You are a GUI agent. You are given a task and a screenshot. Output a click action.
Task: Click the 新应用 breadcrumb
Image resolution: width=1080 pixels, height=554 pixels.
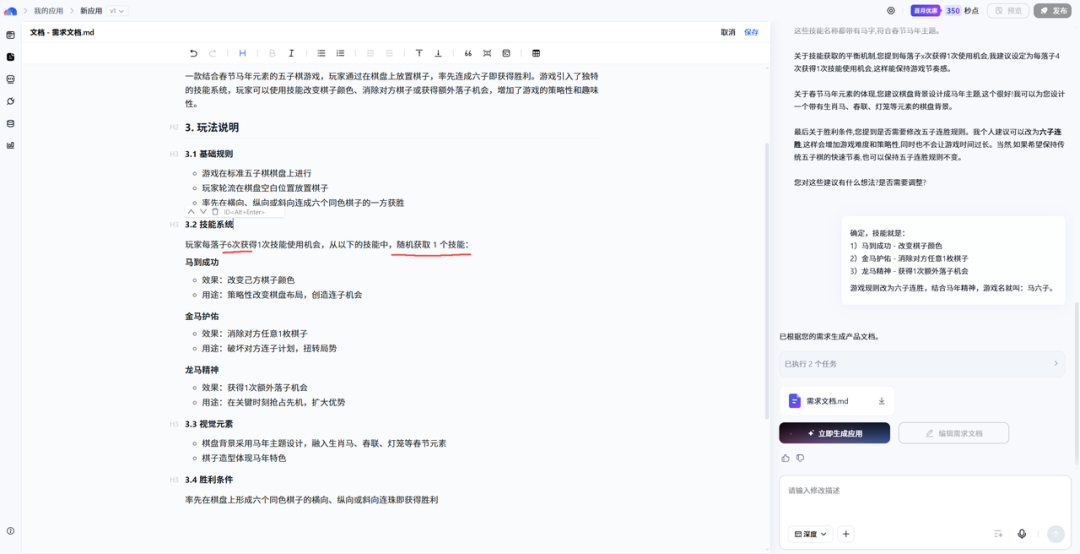90,11
